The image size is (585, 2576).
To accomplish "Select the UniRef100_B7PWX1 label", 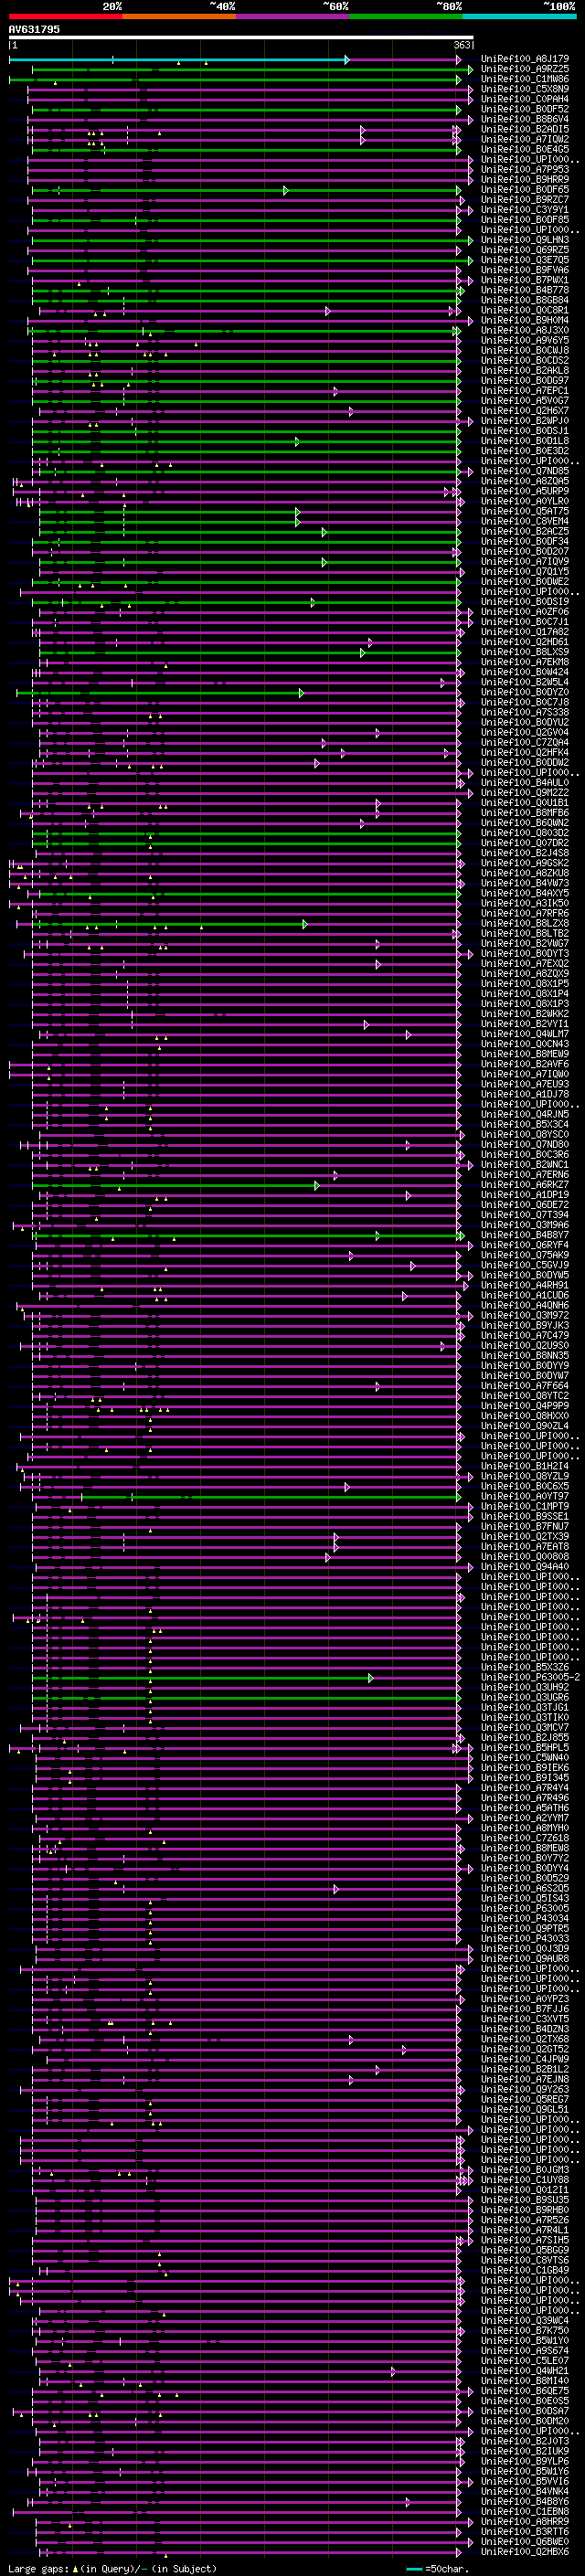I will tap(525, 280).
